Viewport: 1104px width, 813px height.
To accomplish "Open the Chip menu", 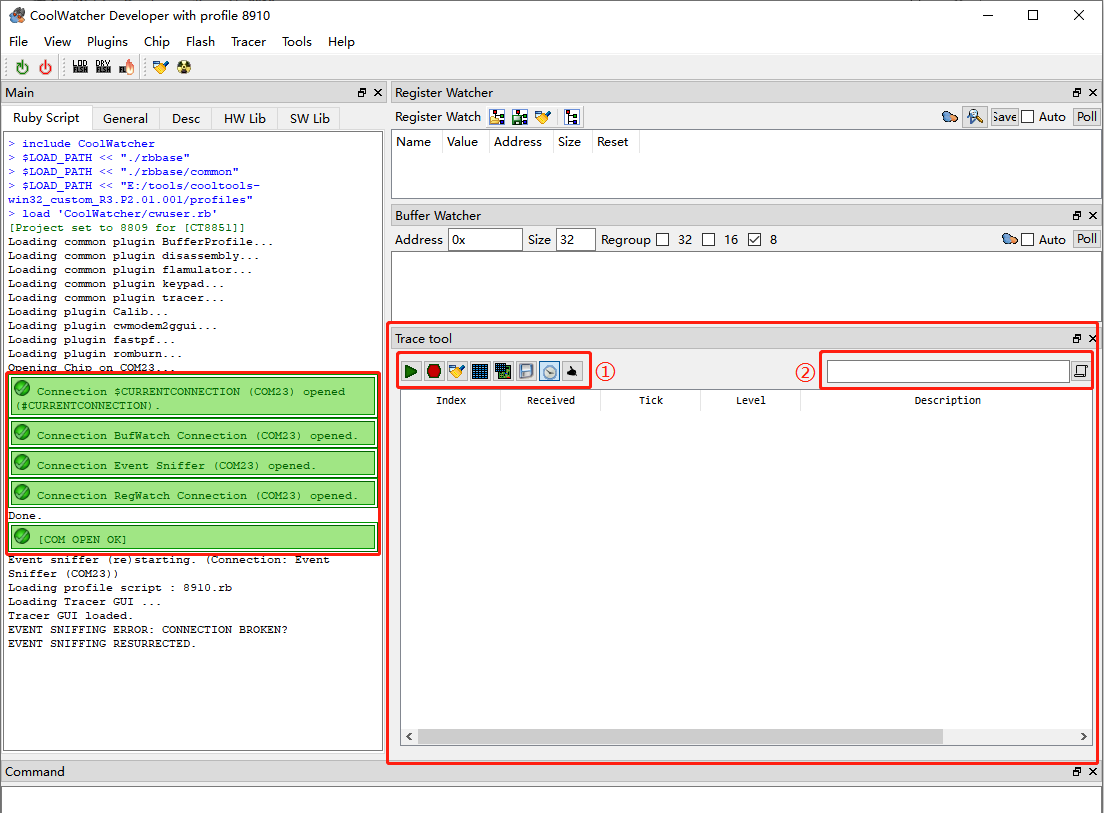I will click(156, 42).
